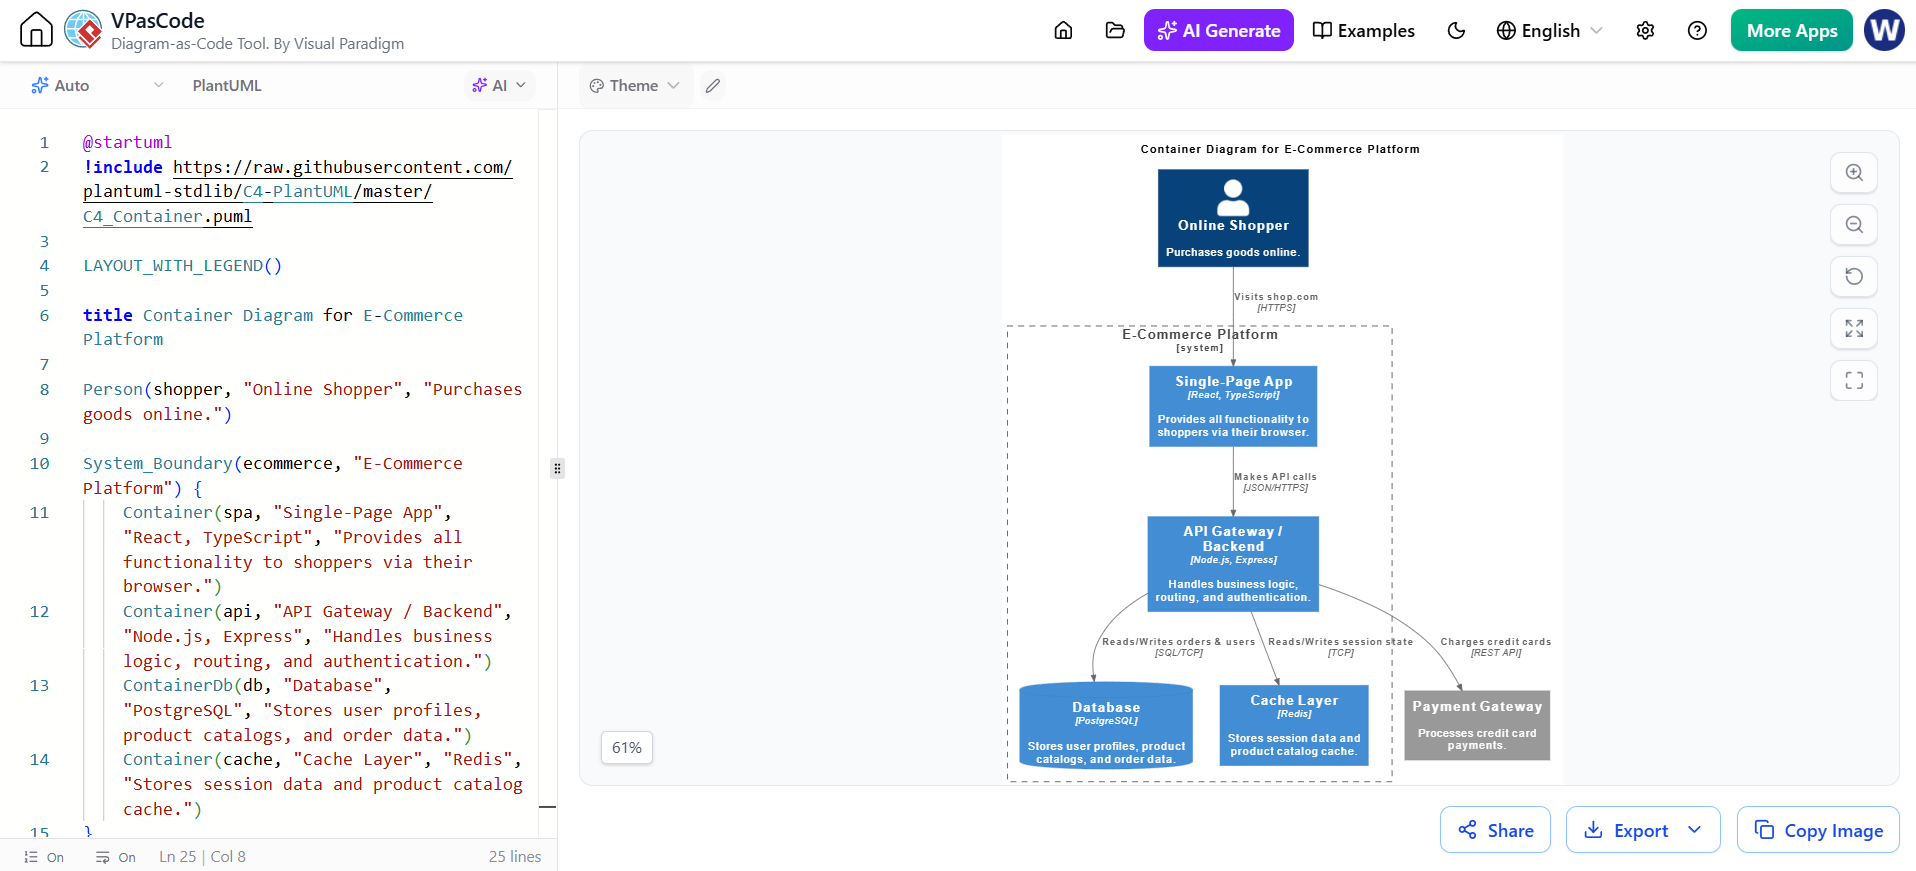Open the Examples menu
The image size is (1916, 871).
(1363, 30)
